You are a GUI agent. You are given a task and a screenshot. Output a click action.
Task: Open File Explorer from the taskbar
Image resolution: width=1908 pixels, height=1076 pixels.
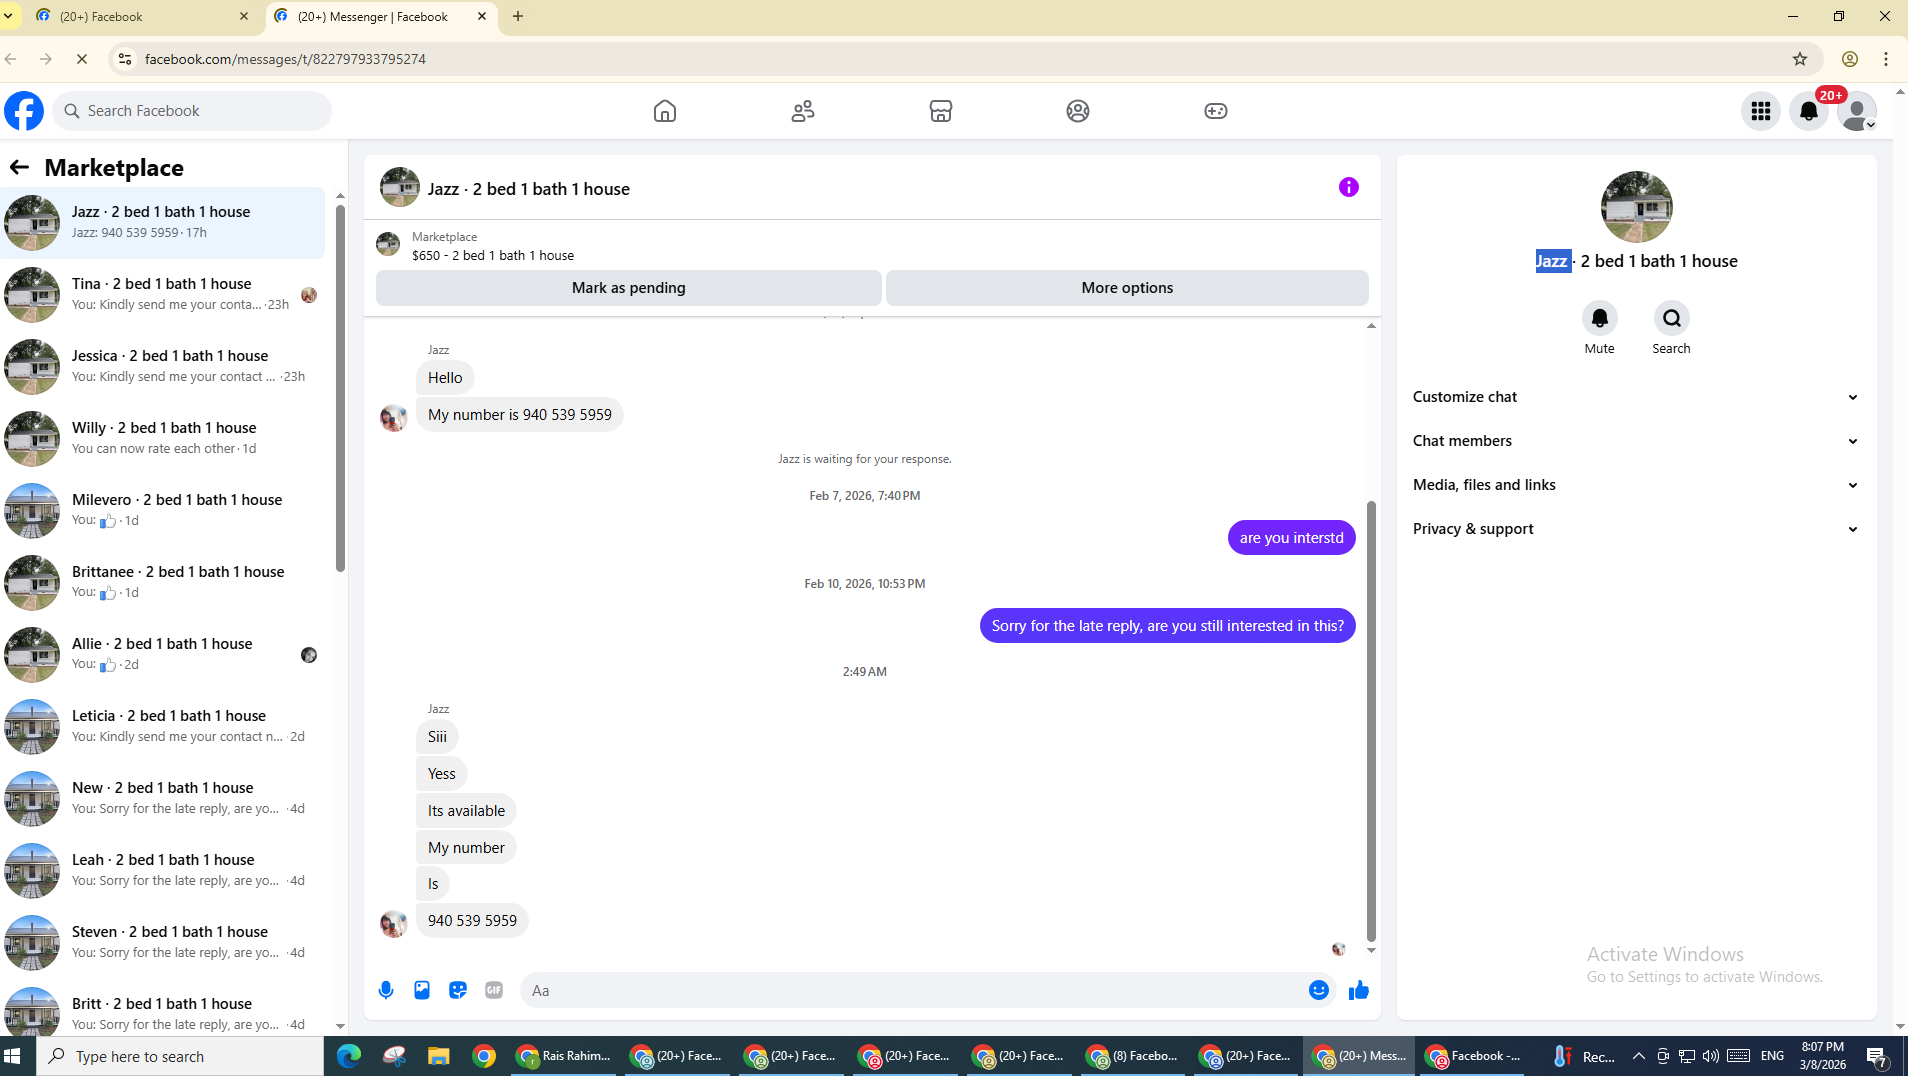438,1056
